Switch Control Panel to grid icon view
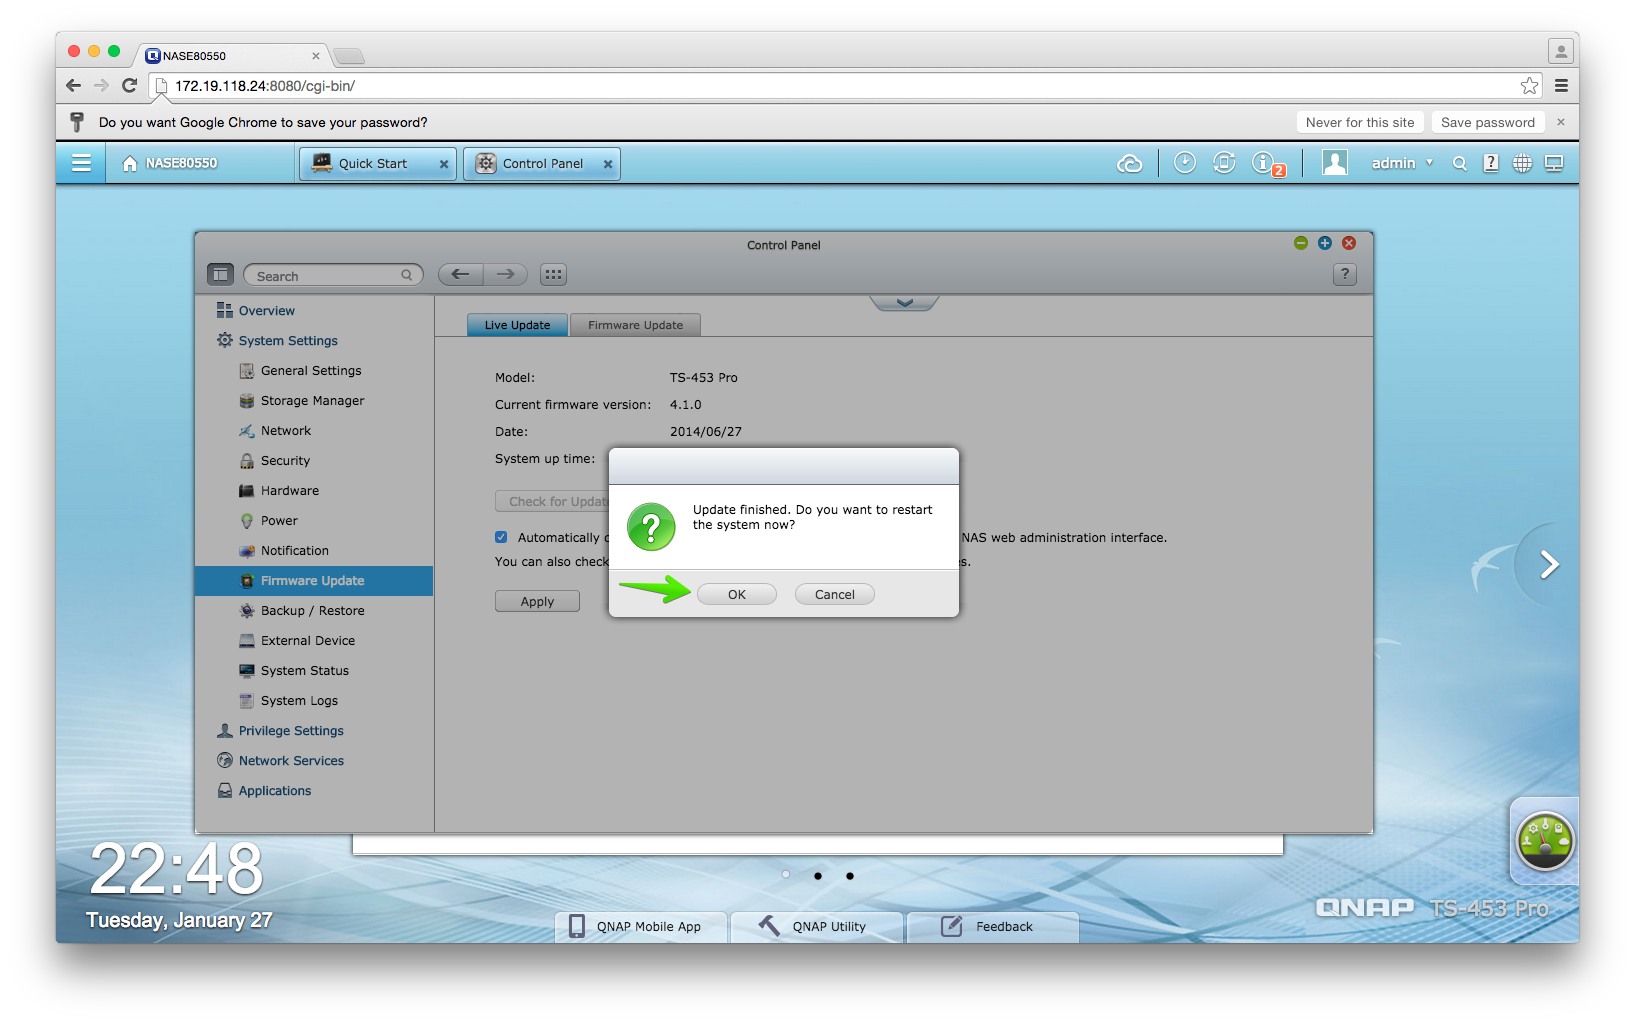This screenshot has width=1635, height=1023. click(554, 274)
